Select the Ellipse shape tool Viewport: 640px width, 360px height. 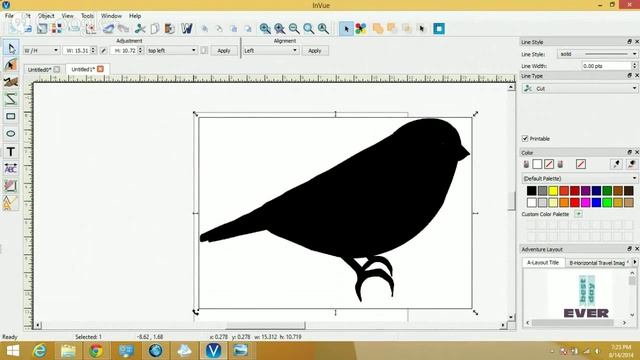11,133
